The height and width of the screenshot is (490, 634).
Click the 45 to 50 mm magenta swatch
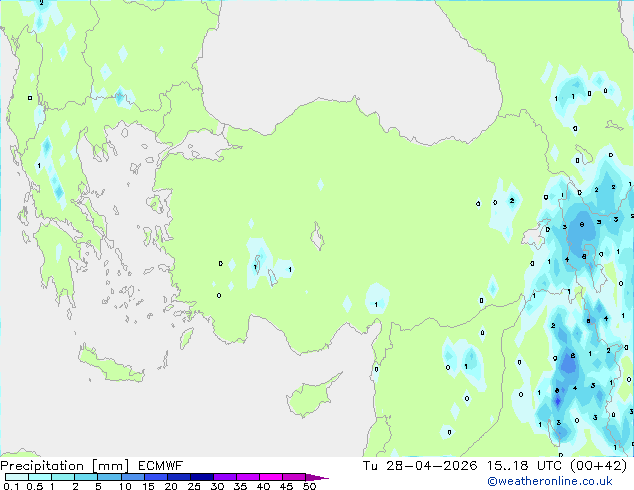(294, 477)
